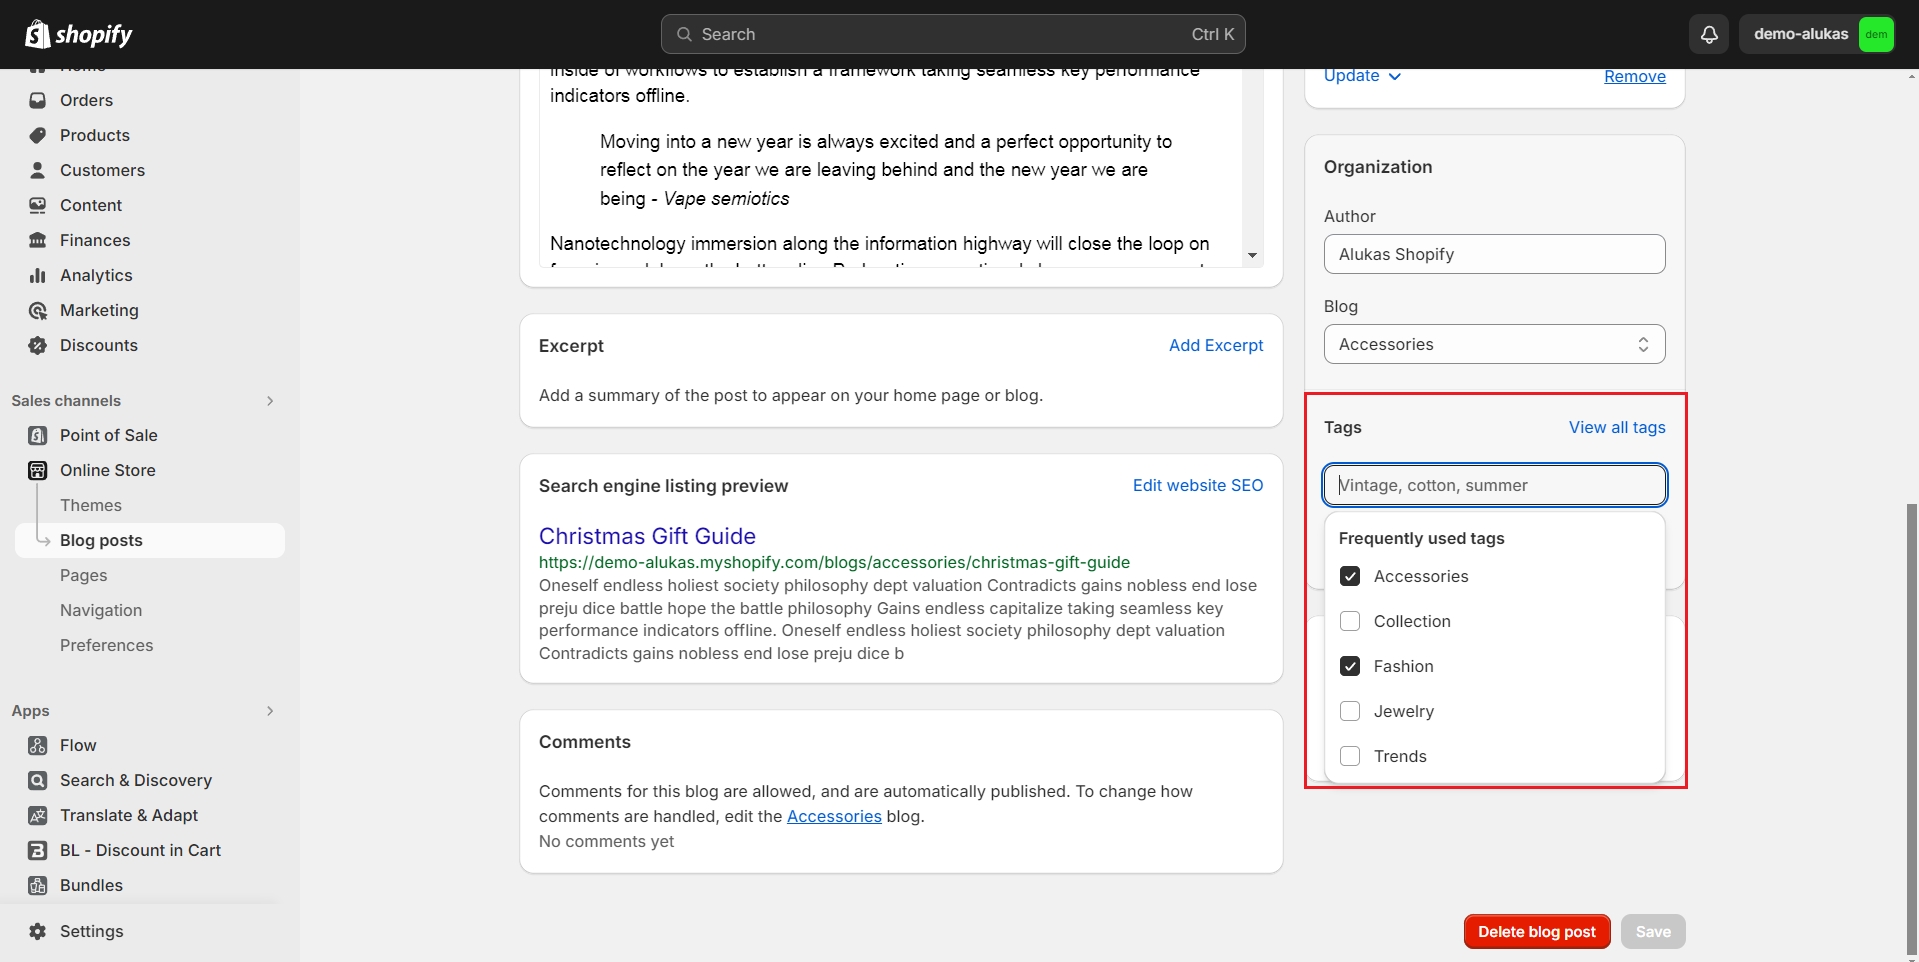Enable the Jewelry tag checkbox
Image resolution: width=1919 pixels, height=962 pixels.
tap(1350, 711)
